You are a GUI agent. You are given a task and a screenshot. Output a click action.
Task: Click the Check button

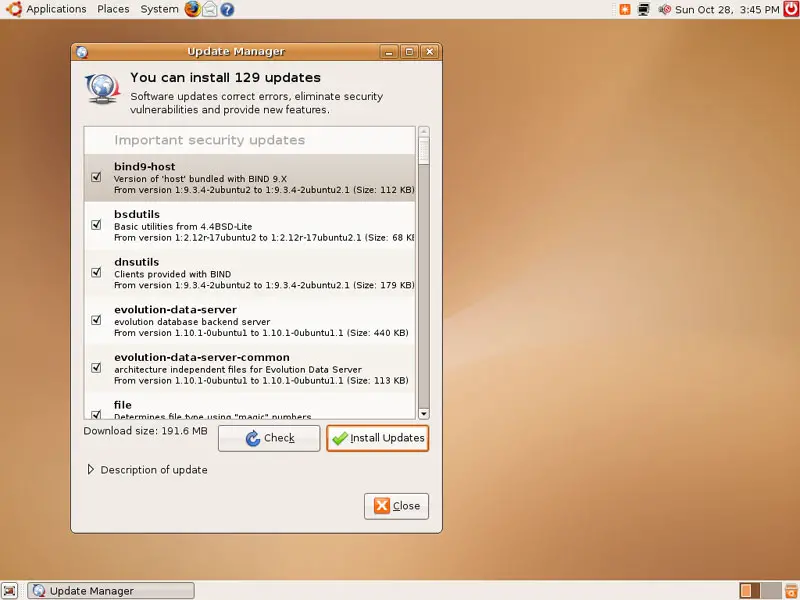tap(269, 438)
